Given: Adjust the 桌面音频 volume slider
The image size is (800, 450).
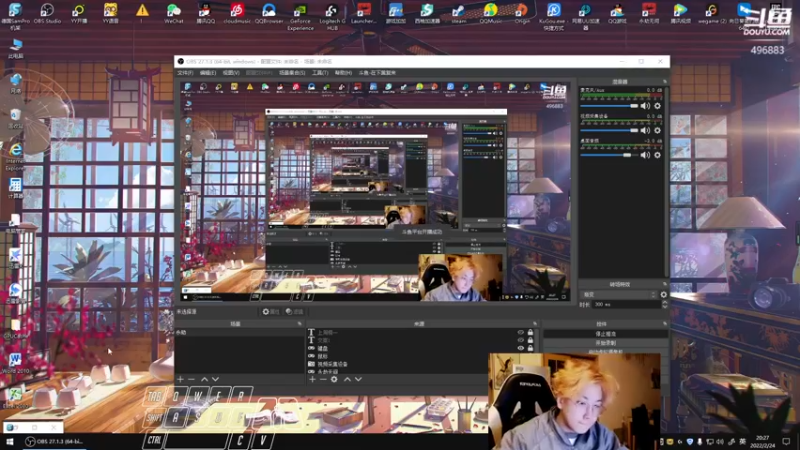Looking at the screenshot, I should 609,155.
